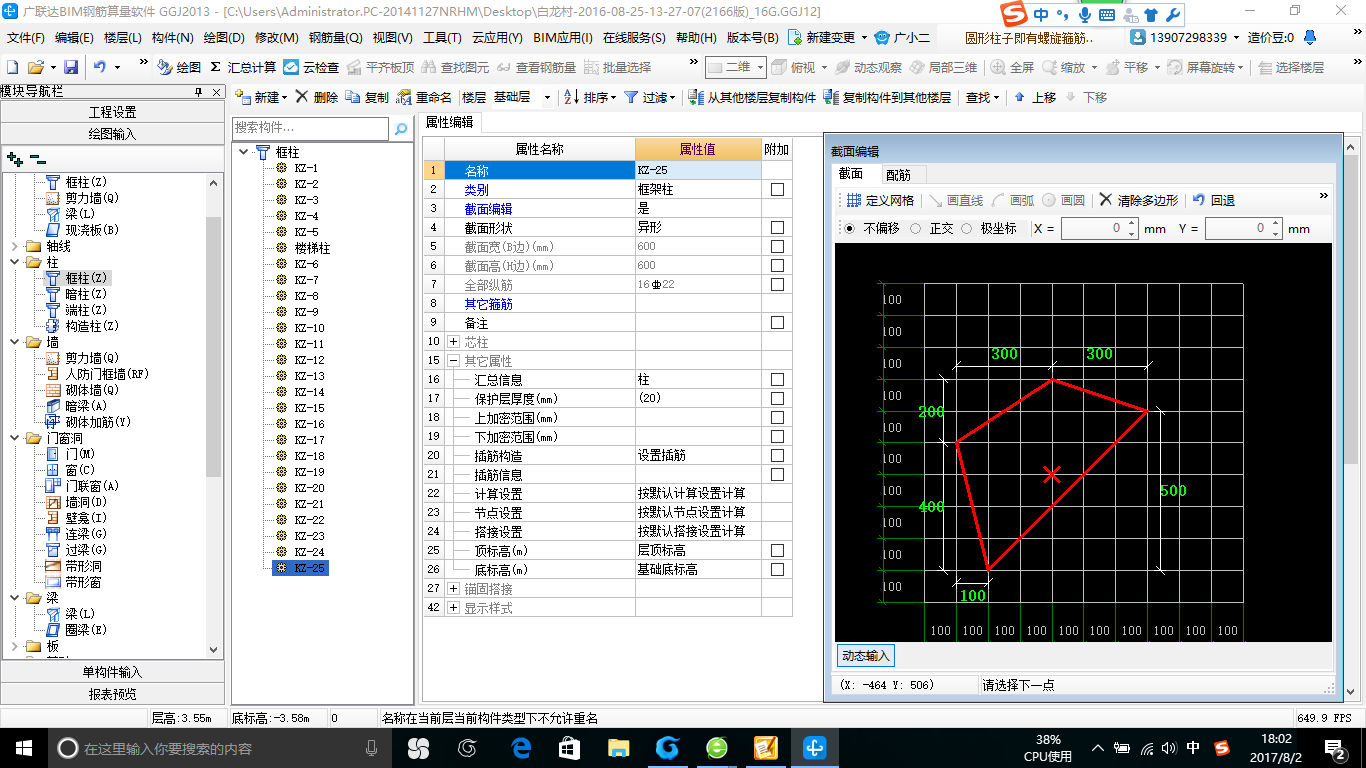This screenshot has height=768, width=1366.
Task: Expand the 显示样式 property group
Action: [x=453, y=607]
